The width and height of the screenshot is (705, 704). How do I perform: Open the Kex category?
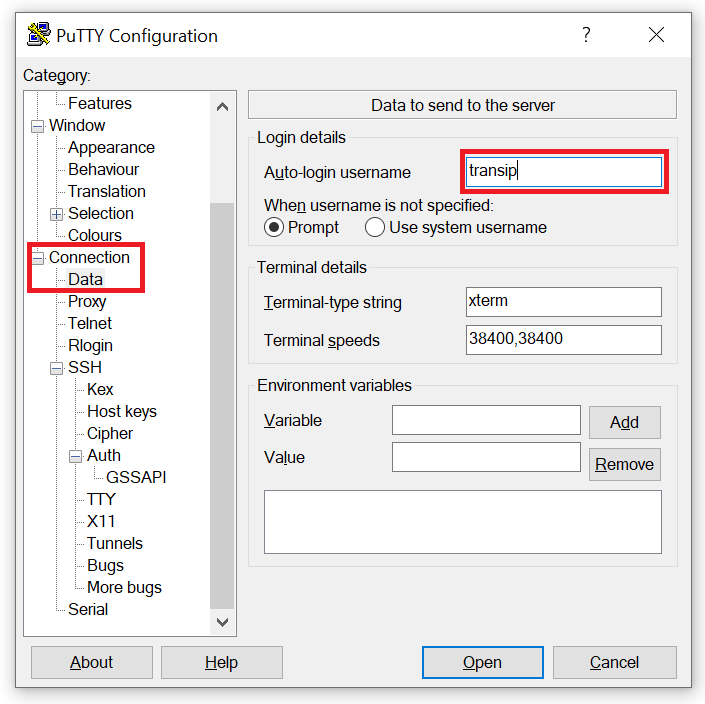coord(100,390)
